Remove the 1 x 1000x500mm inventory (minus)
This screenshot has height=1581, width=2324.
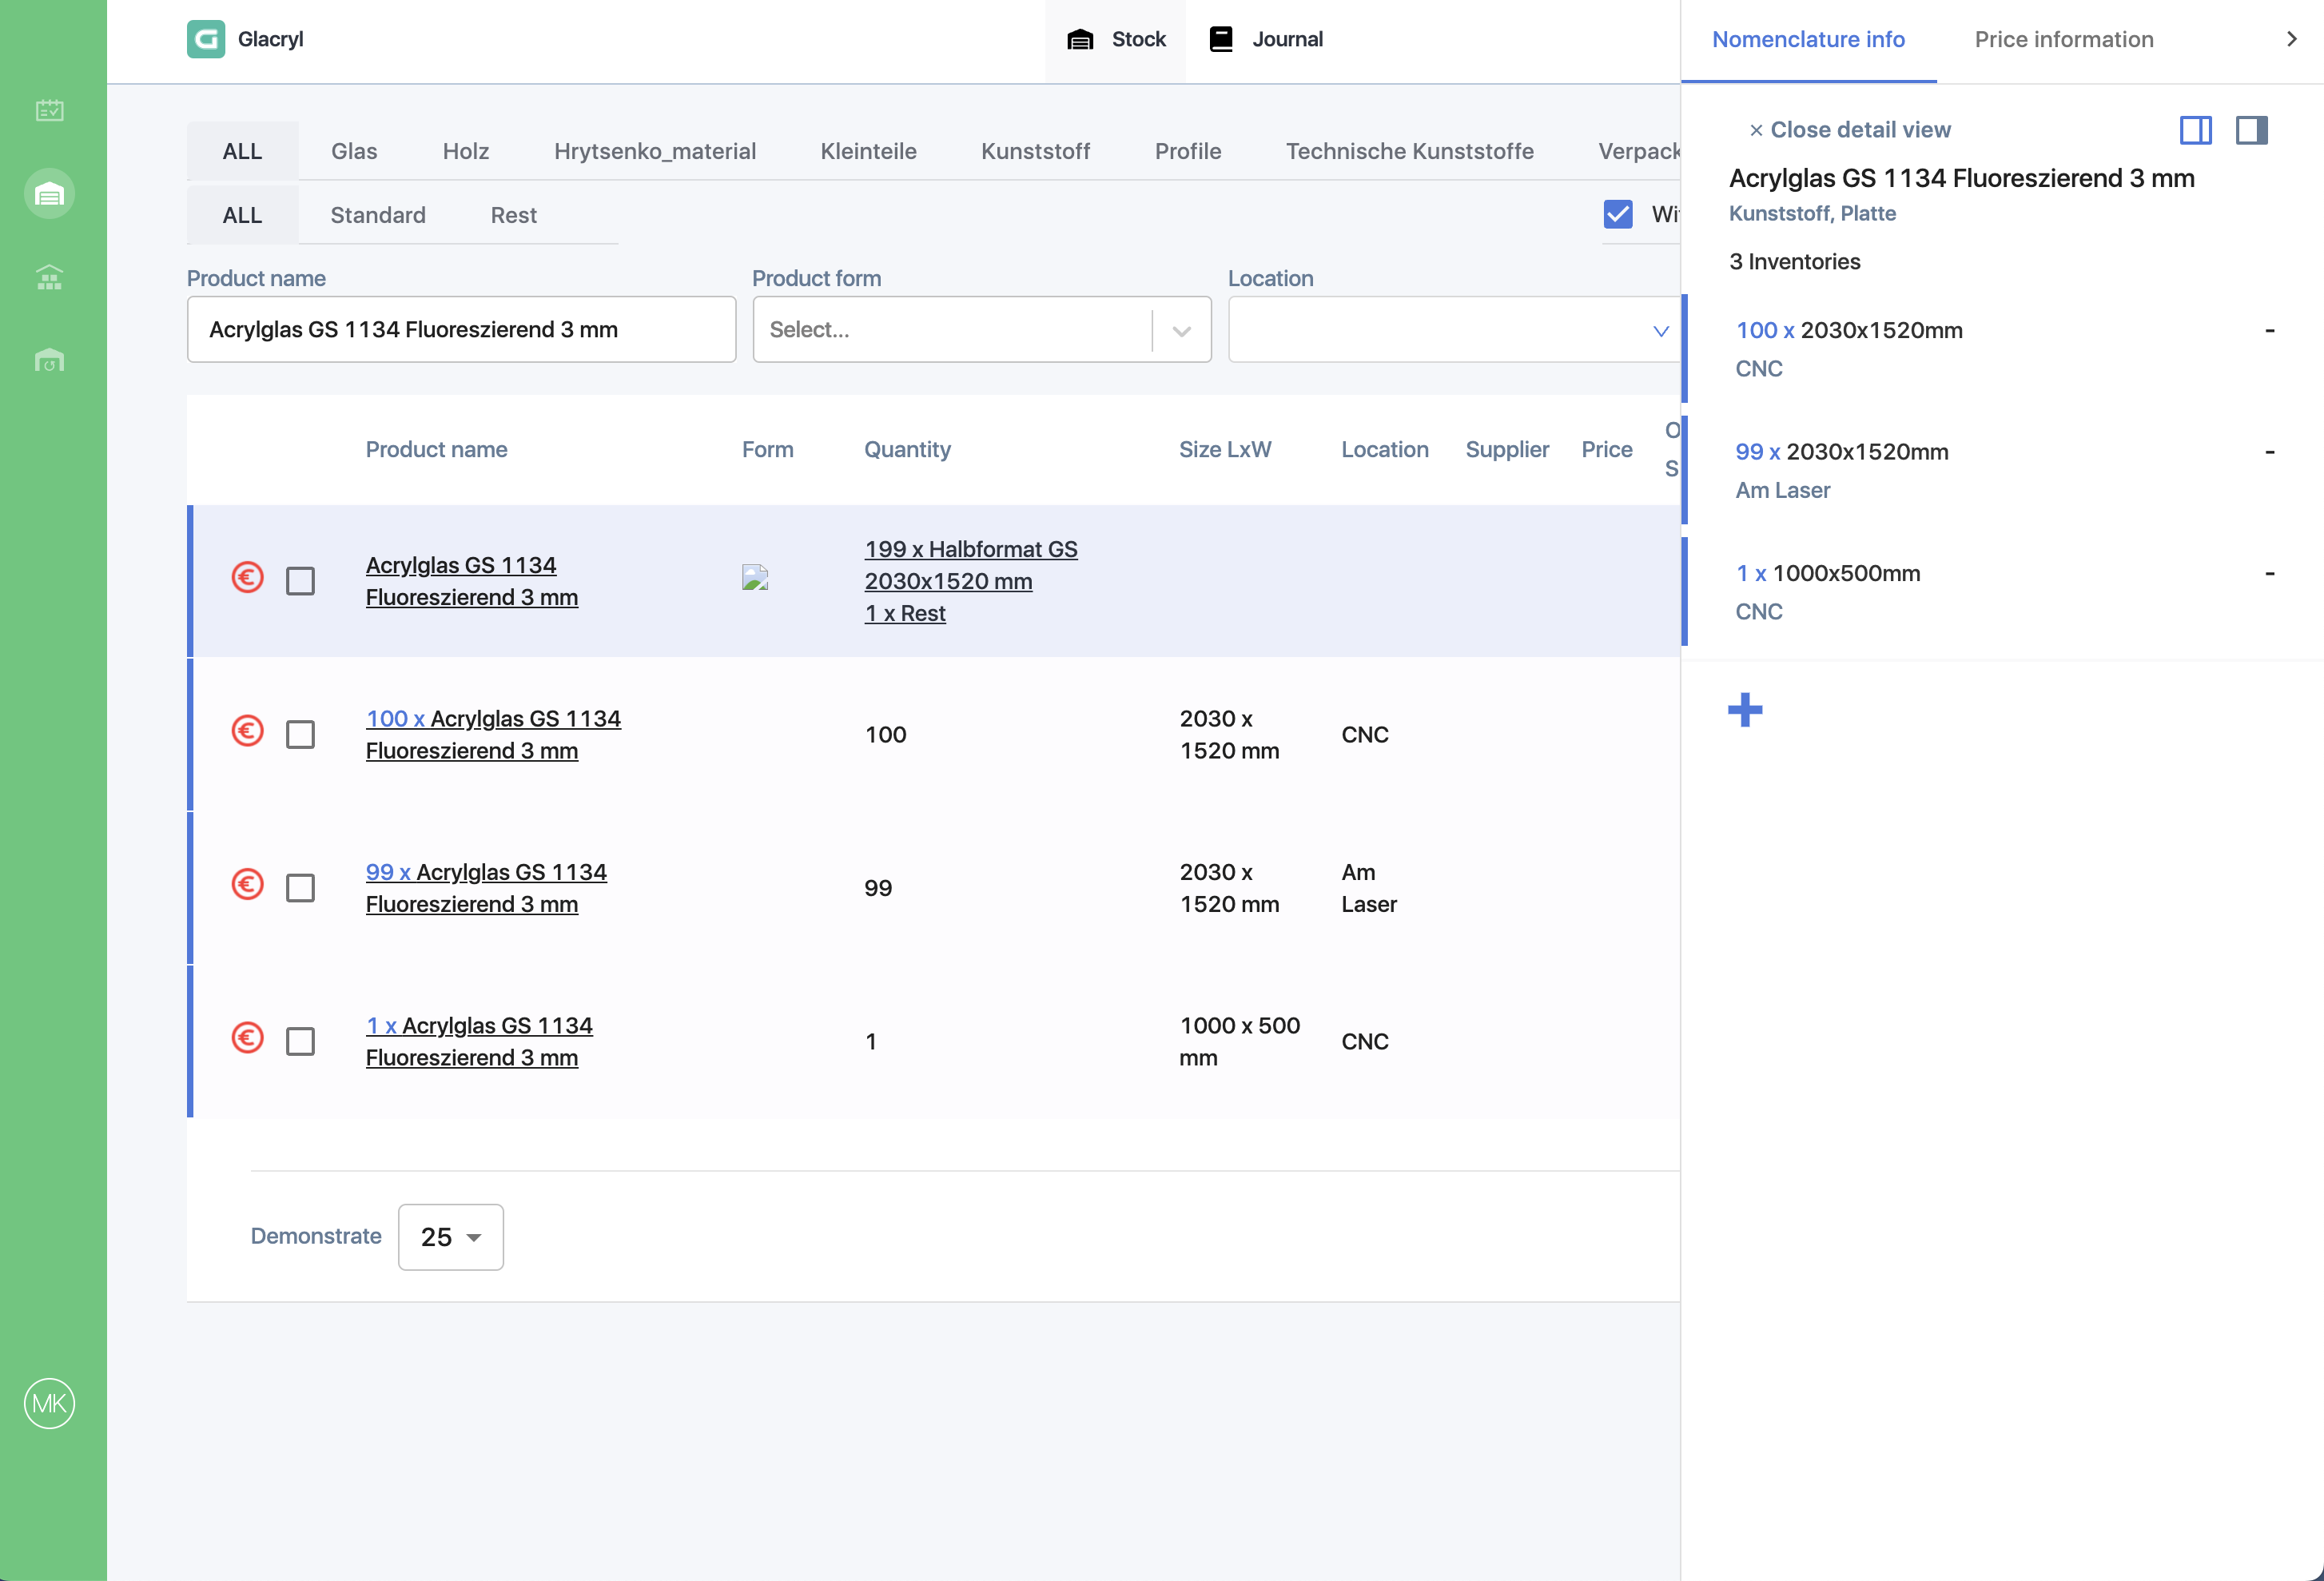[2270, 573]
